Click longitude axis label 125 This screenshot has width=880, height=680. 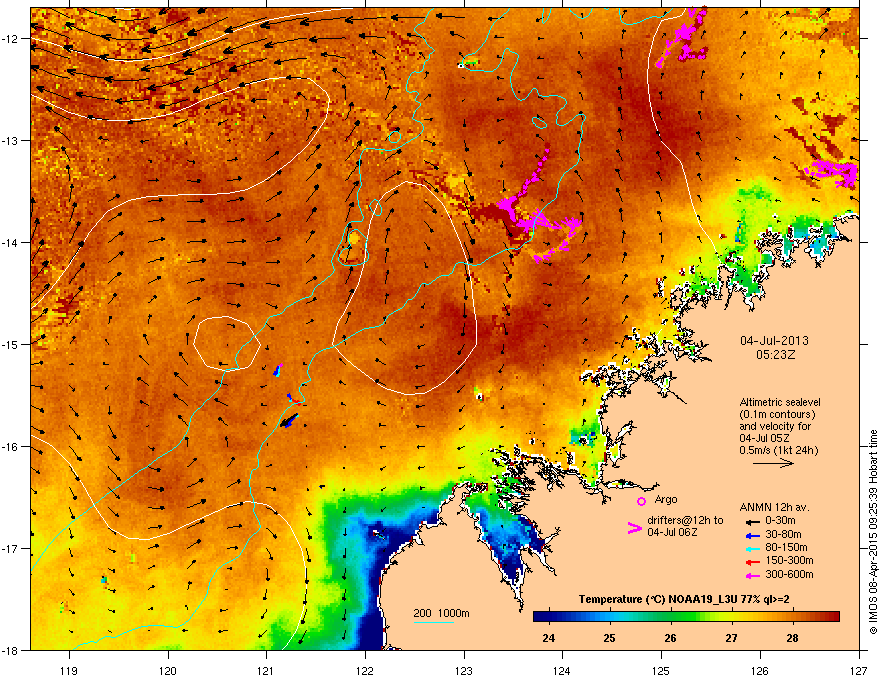click(x=661, y=670)
